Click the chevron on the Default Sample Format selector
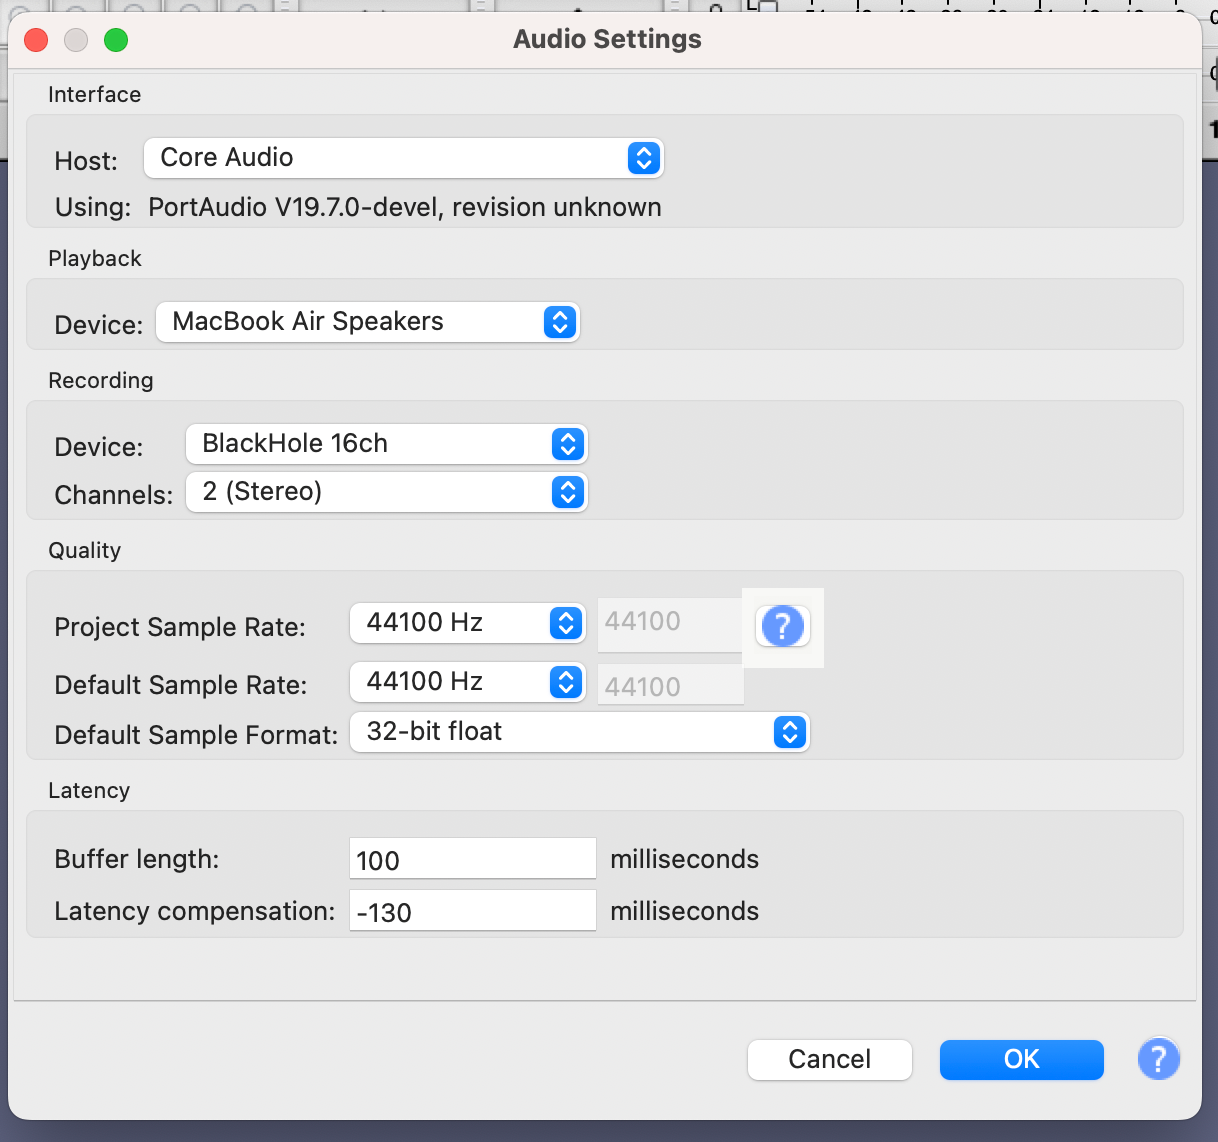1218x1142 pixels. pyautogui.click(x=789, y=732)
